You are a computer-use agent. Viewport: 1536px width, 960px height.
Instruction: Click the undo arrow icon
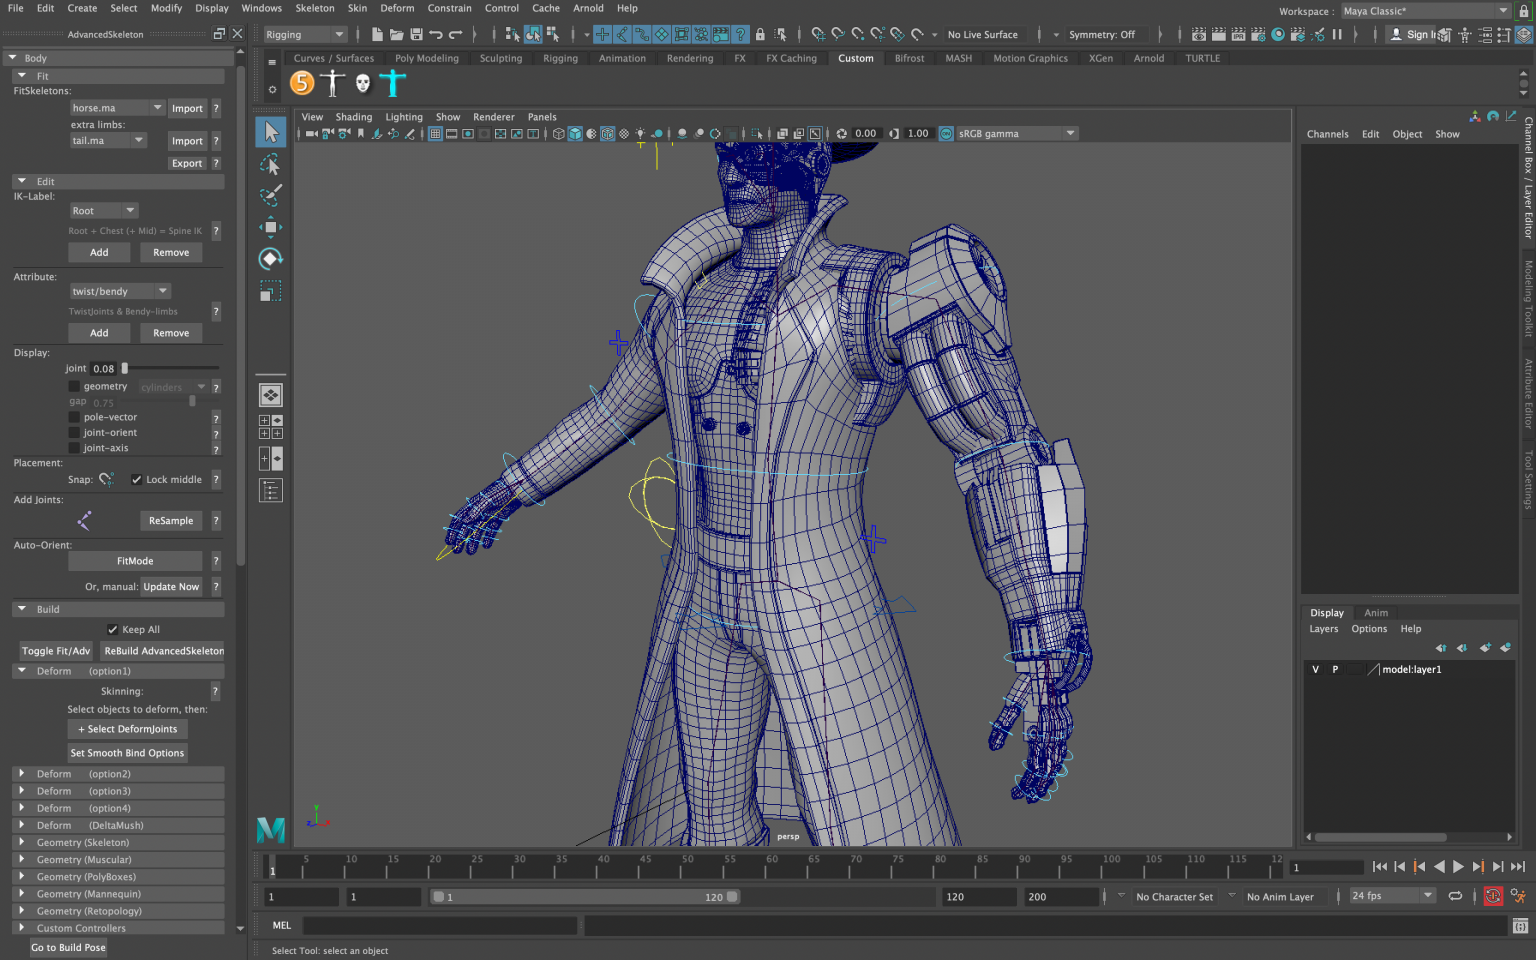click(x=436, y=34)
